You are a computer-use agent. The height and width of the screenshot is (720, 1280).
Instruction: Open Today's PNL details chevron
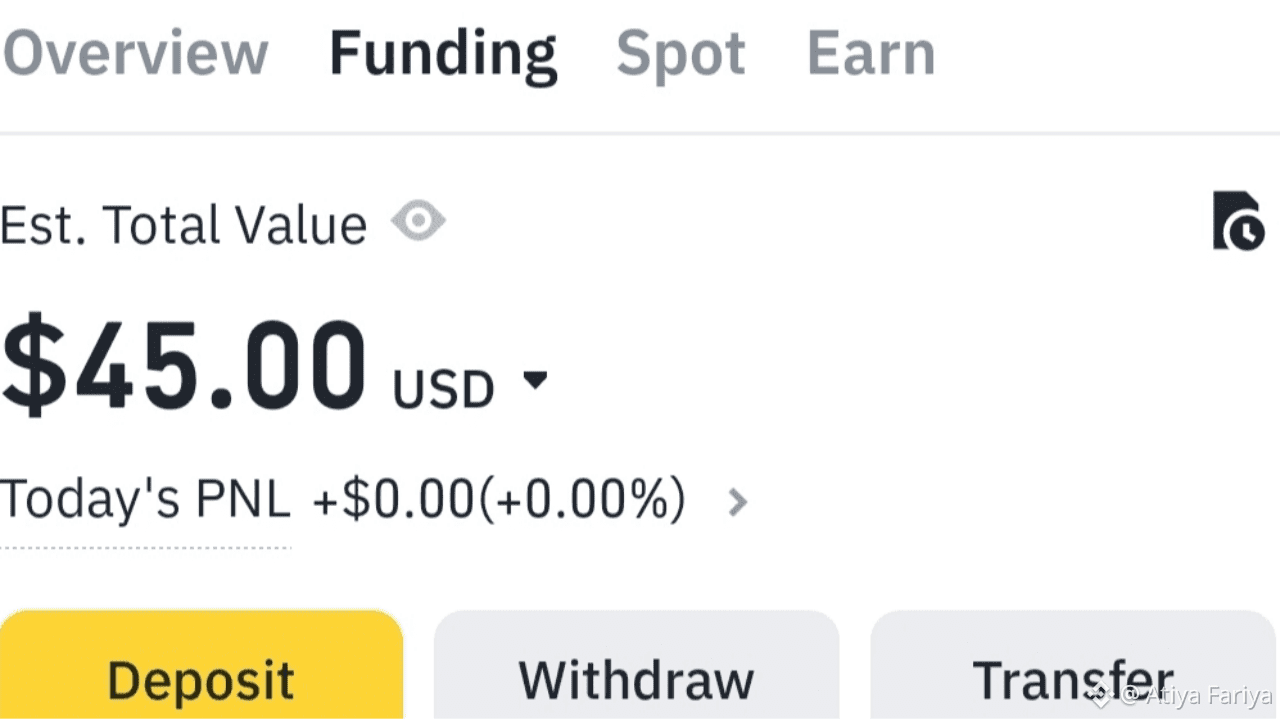(x=737, y=501)
